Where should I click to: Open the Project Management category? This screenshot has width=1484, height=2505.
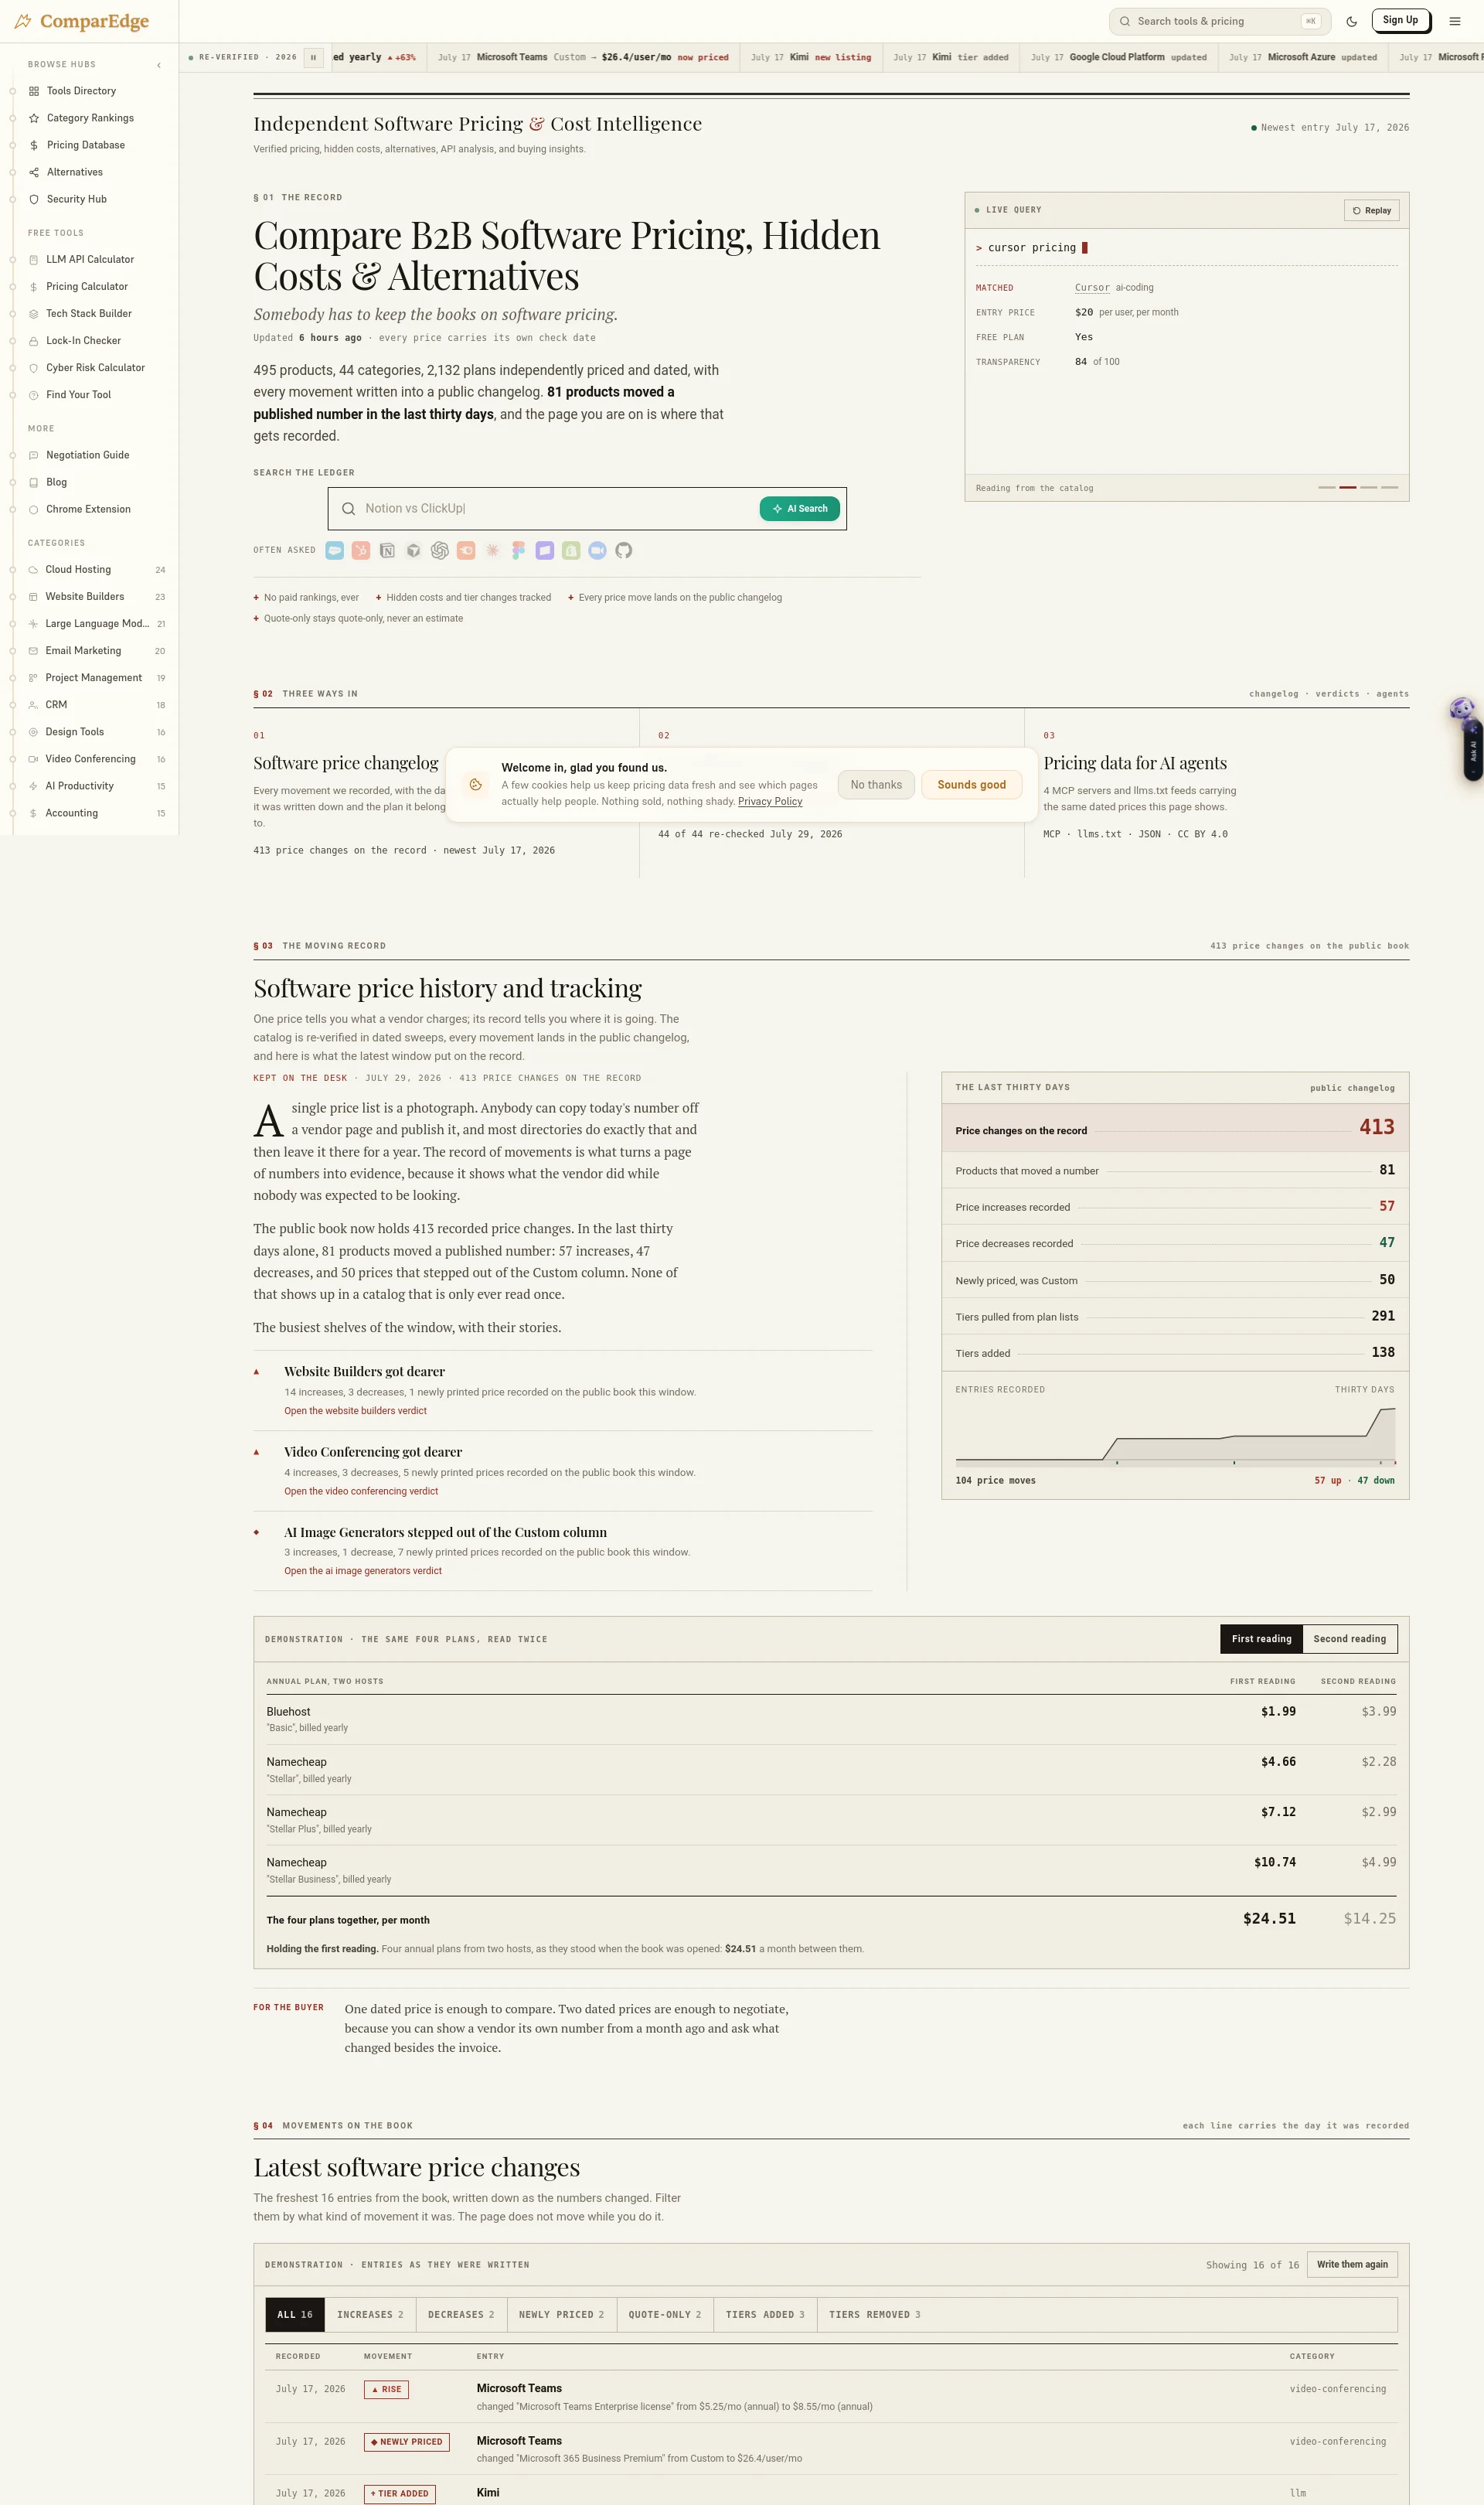(96, 677)
